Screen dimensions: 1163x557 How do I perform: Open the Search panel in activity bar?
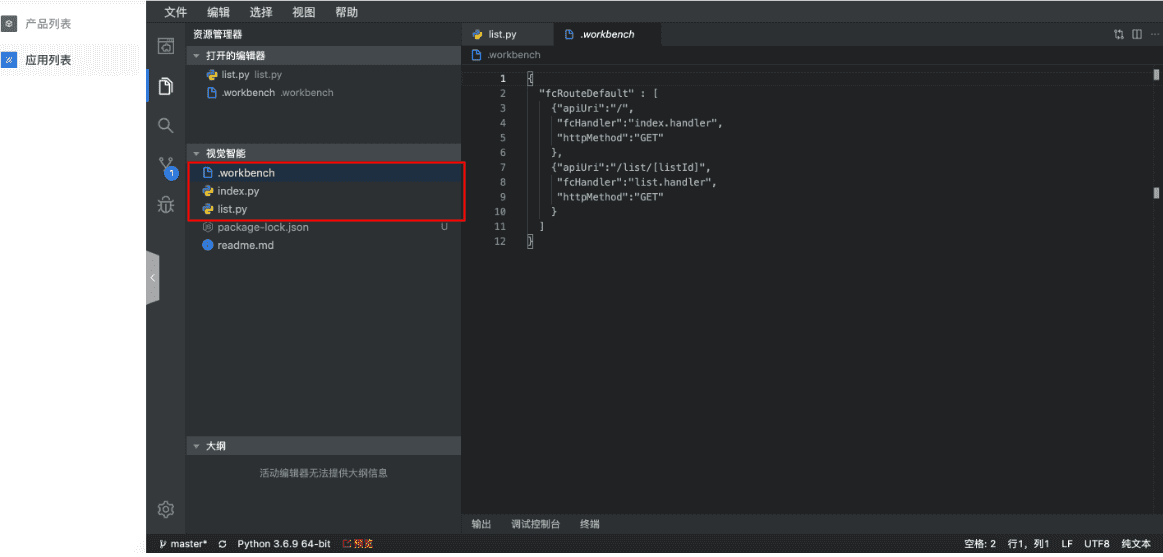(166, 126)
